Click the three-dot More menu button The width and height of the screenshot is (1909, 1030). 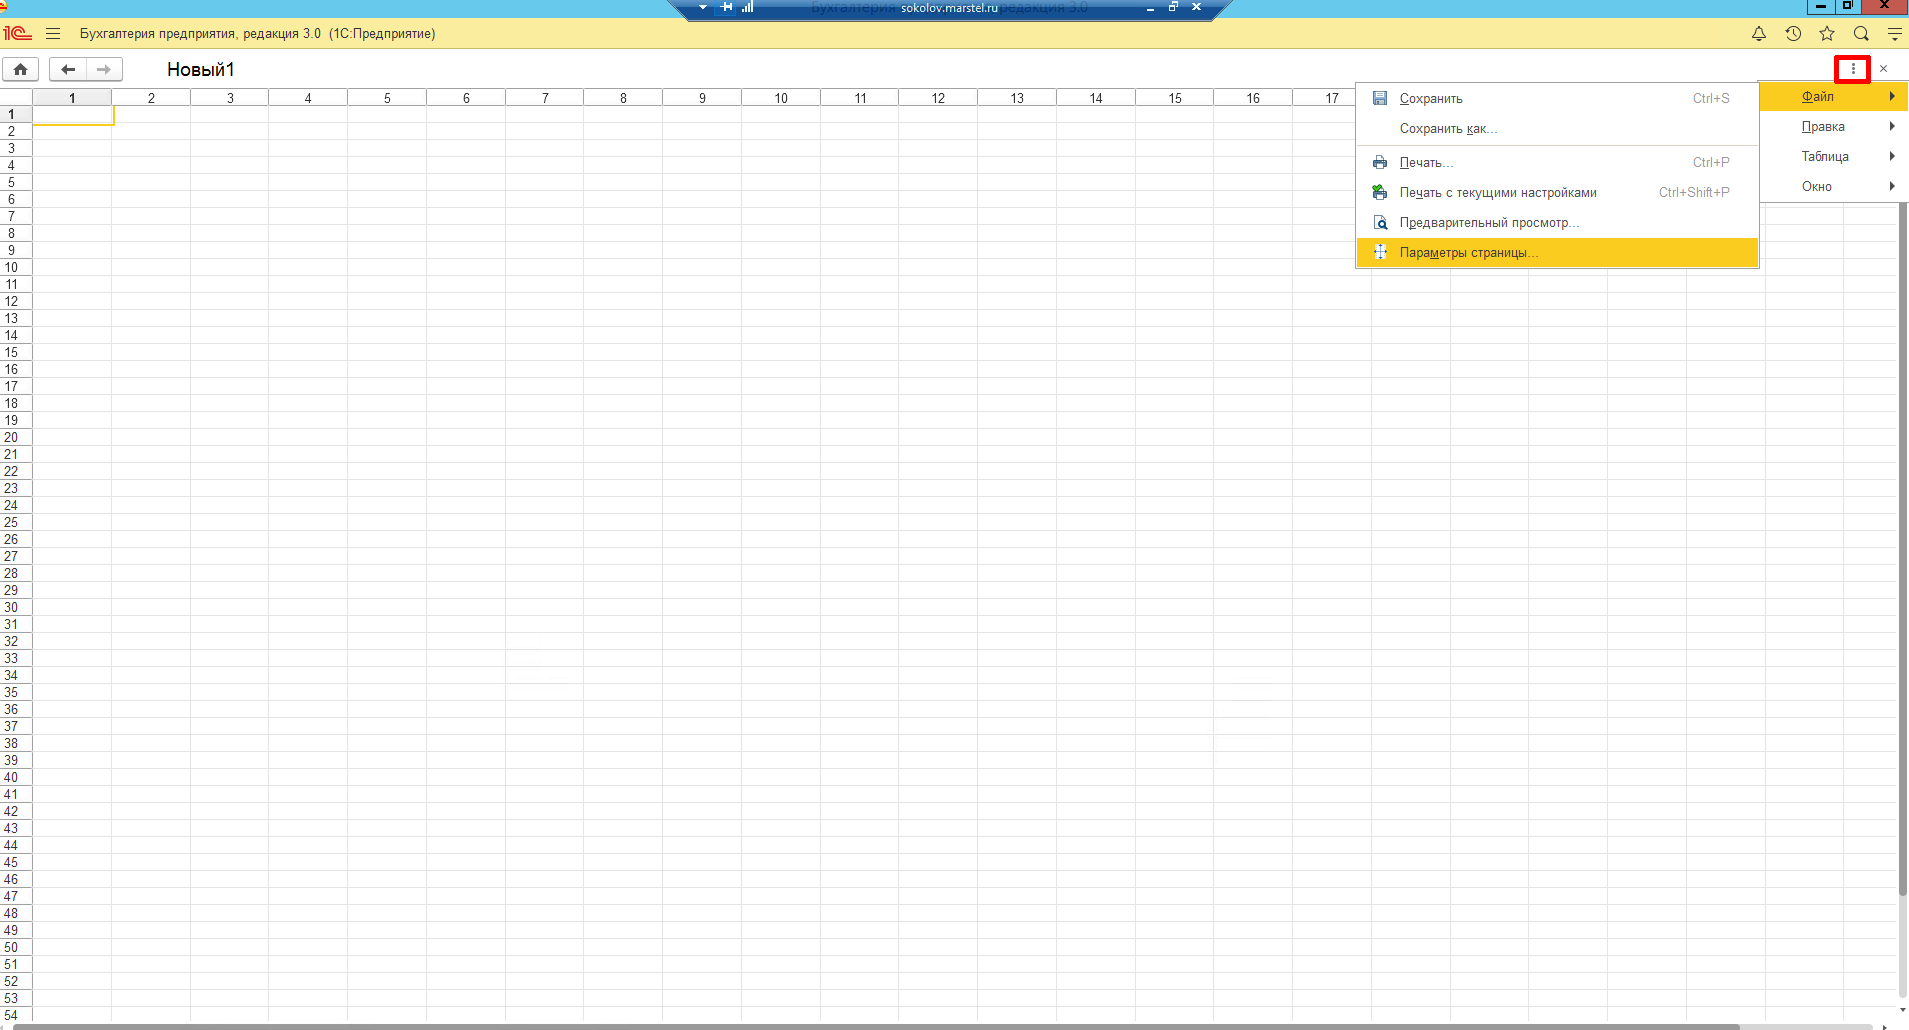[1853, 69]
